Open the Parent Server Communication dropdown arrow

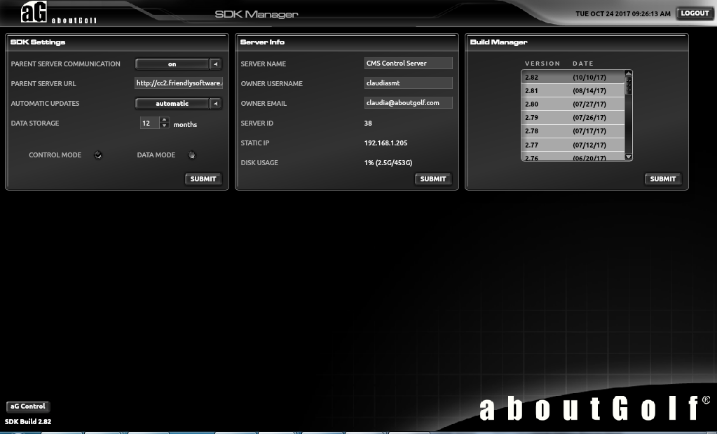[215, 64]
